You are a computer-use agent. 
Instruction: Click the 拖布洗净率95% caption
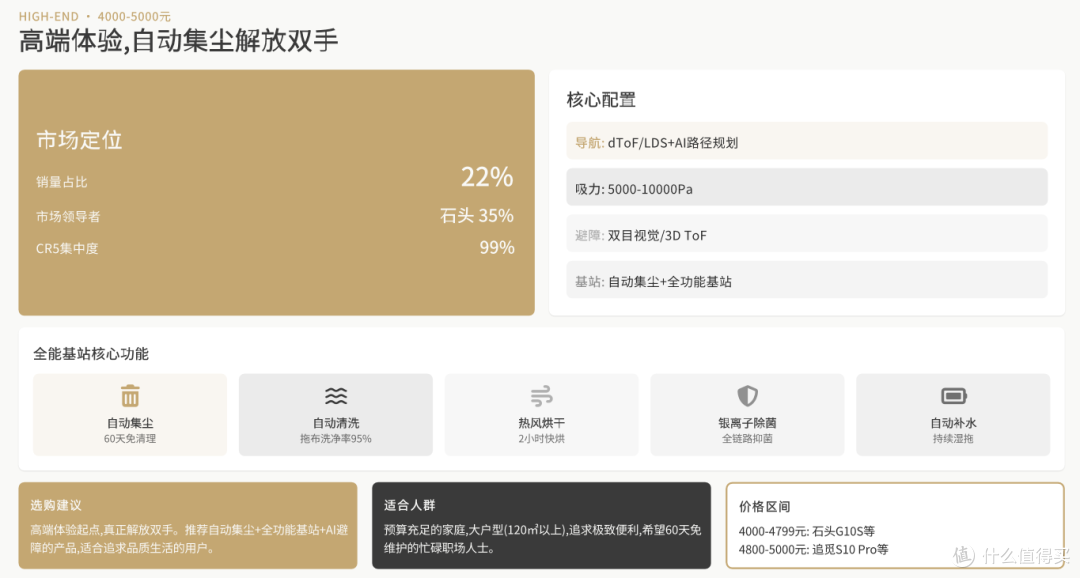coord(335,439)
